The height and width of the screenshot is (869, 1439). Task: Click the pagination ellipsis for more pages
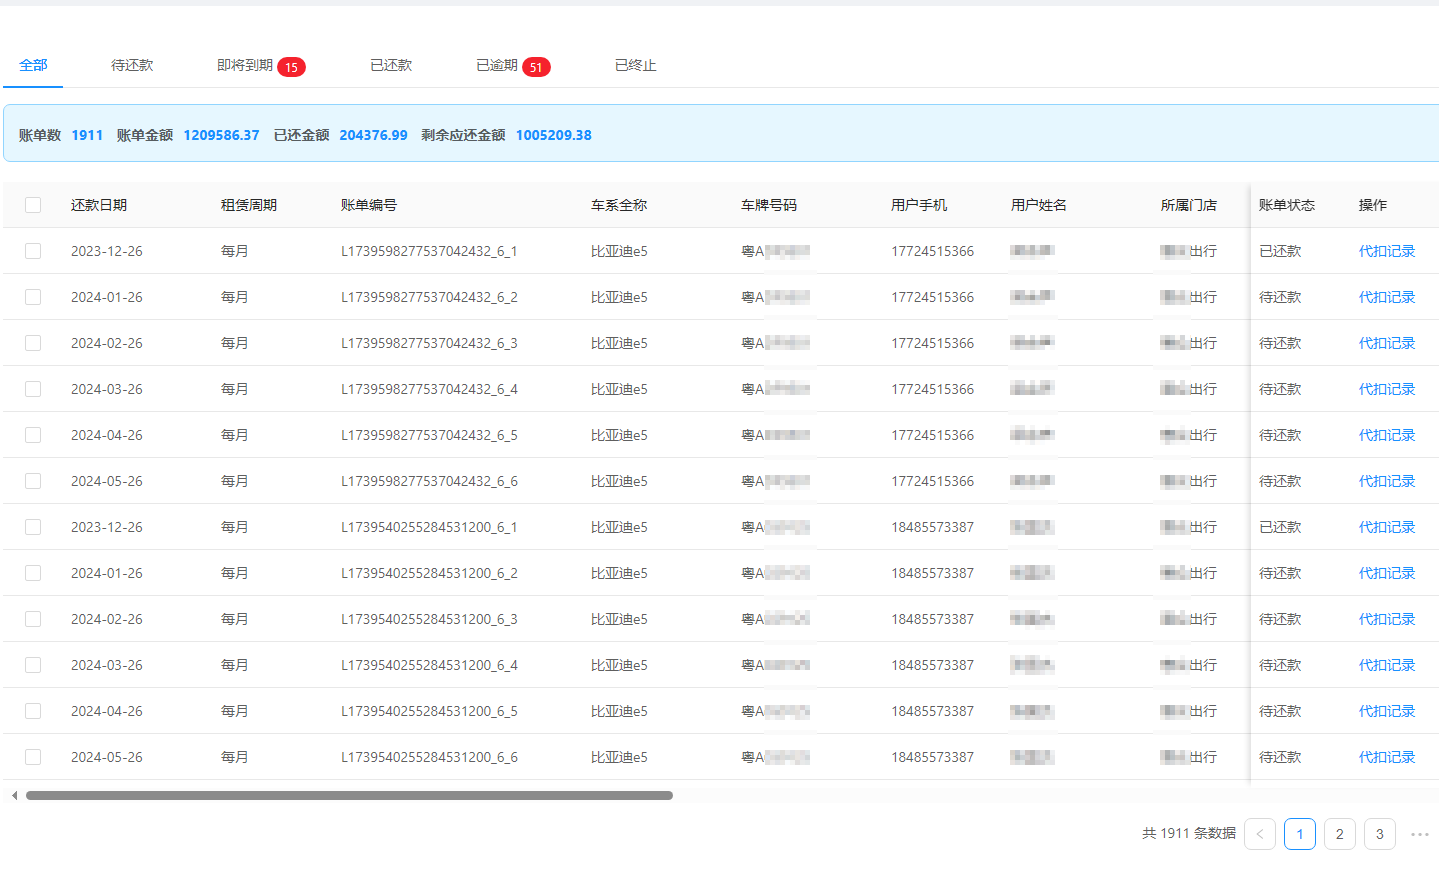1419,834
